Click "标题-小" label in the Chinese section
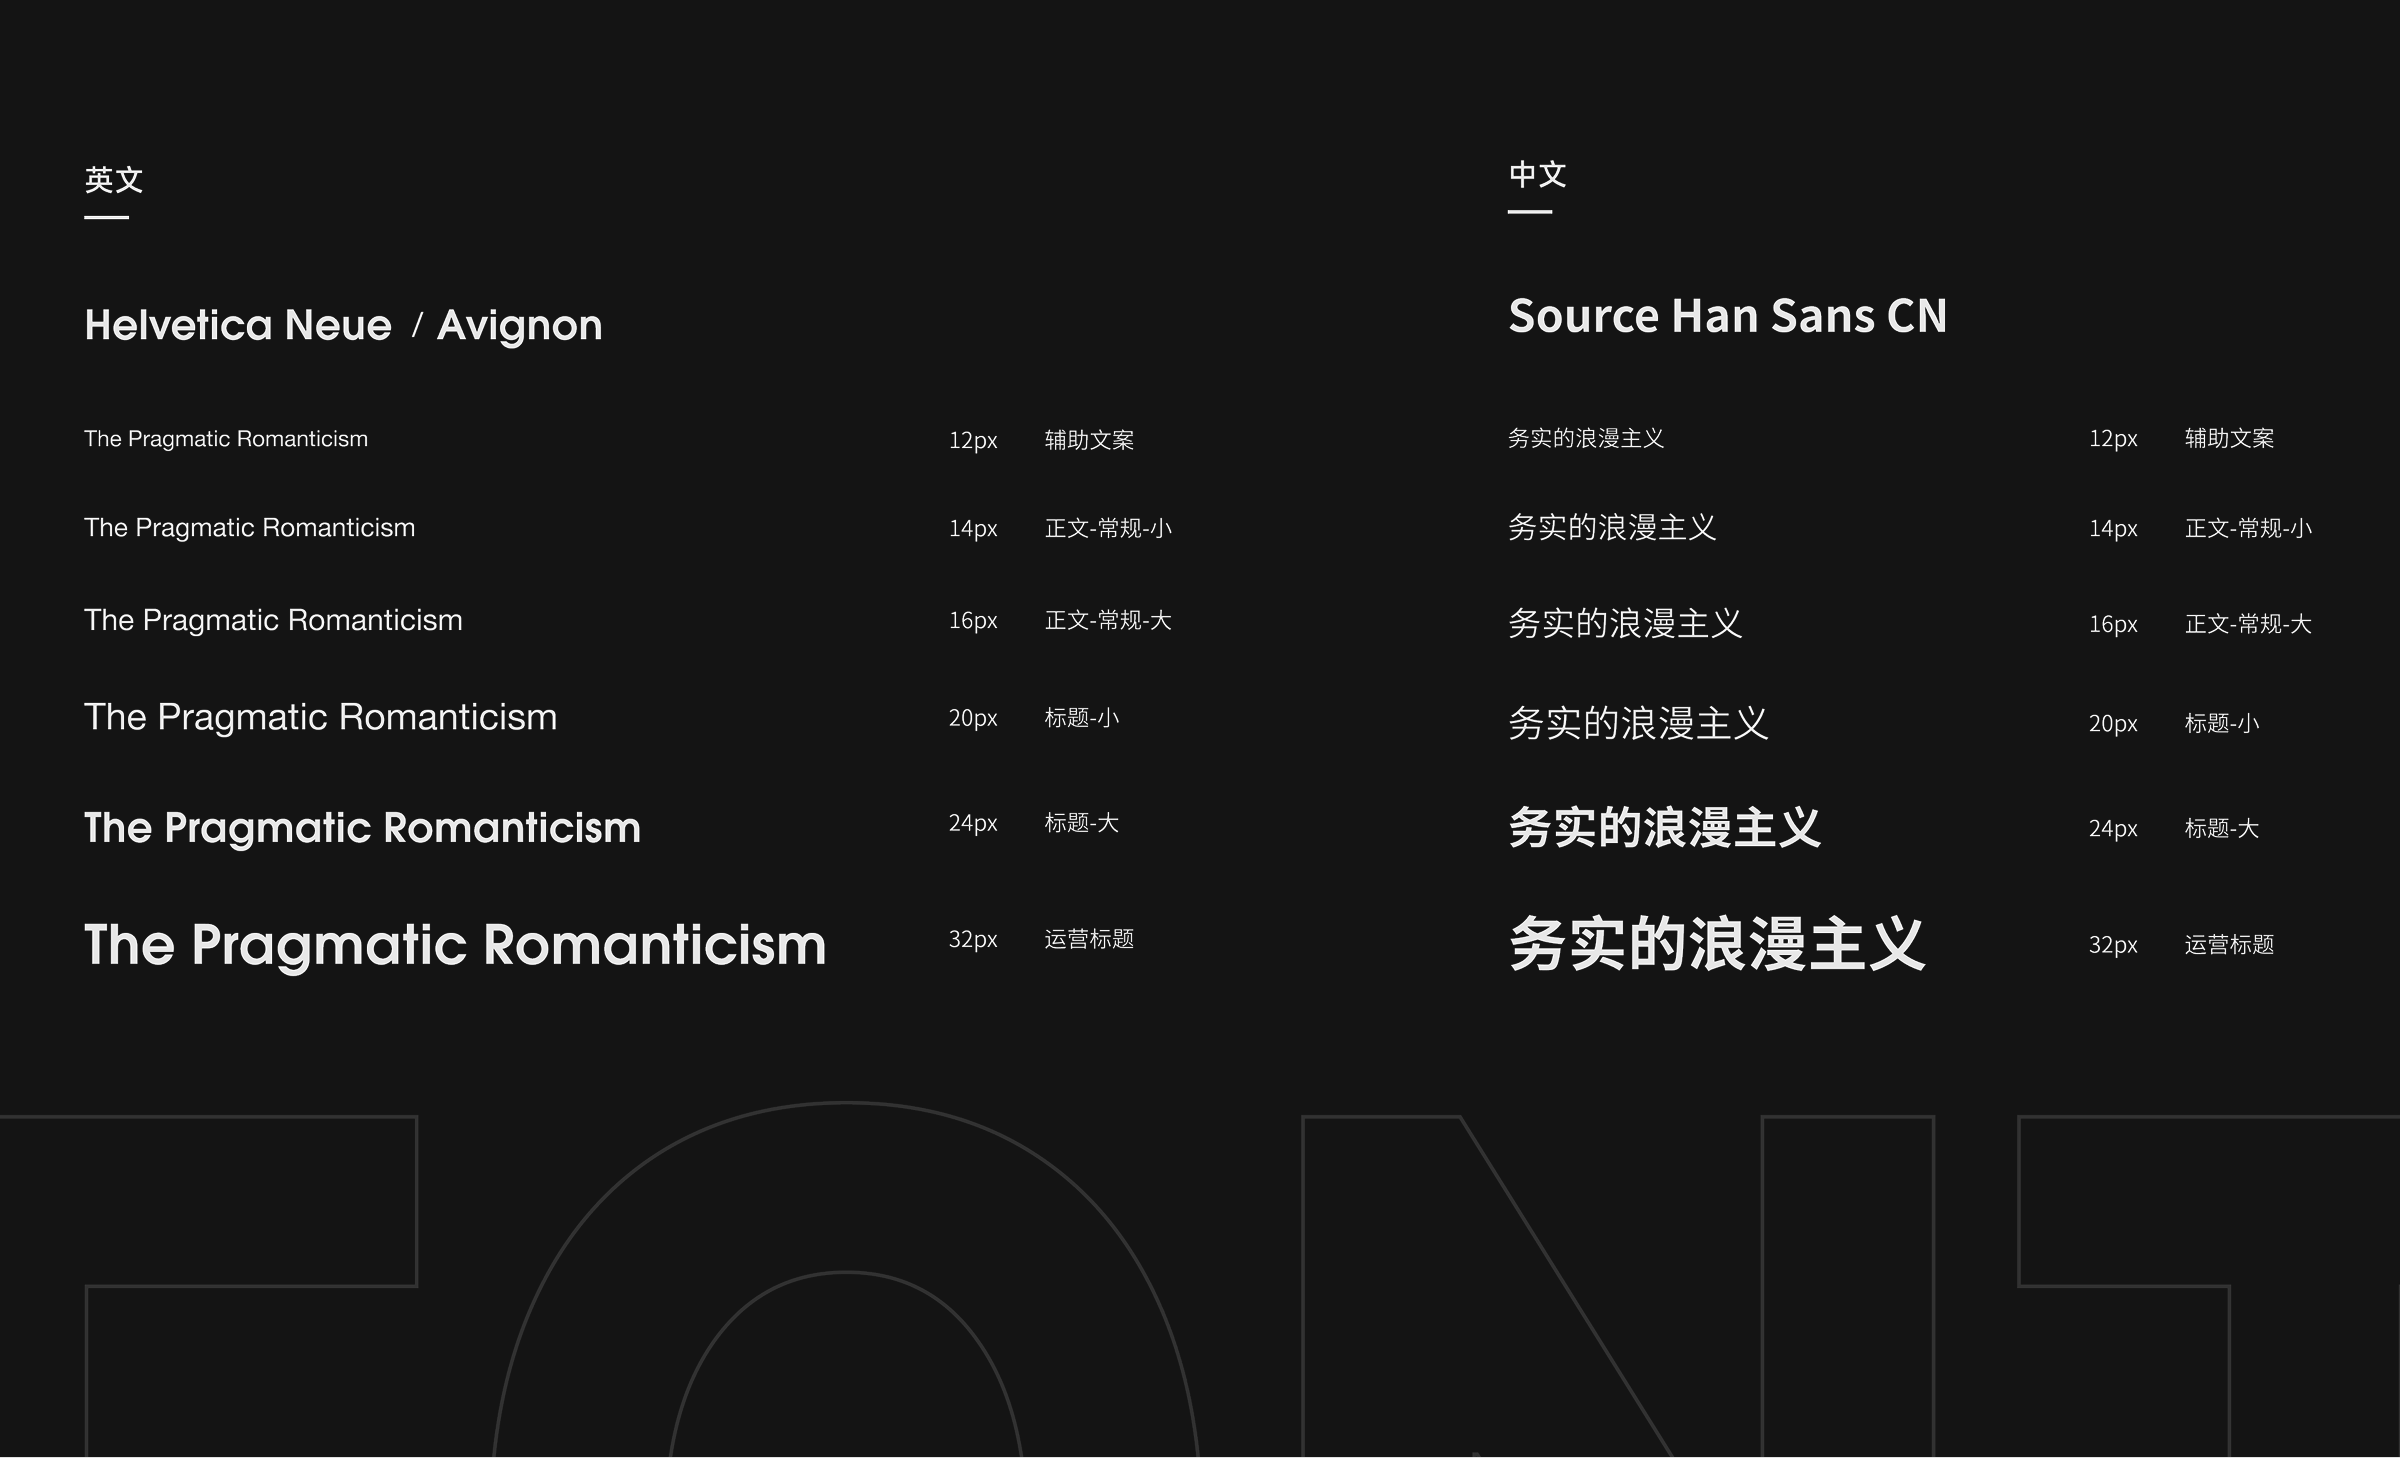This screenshot has height=1458, width=2400. [2222, 723]
